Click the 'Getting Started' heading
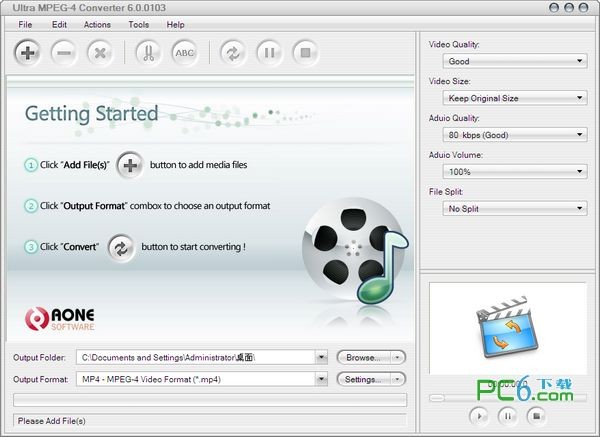The height and width of the screenshot is (437, 600). (91, 114)
